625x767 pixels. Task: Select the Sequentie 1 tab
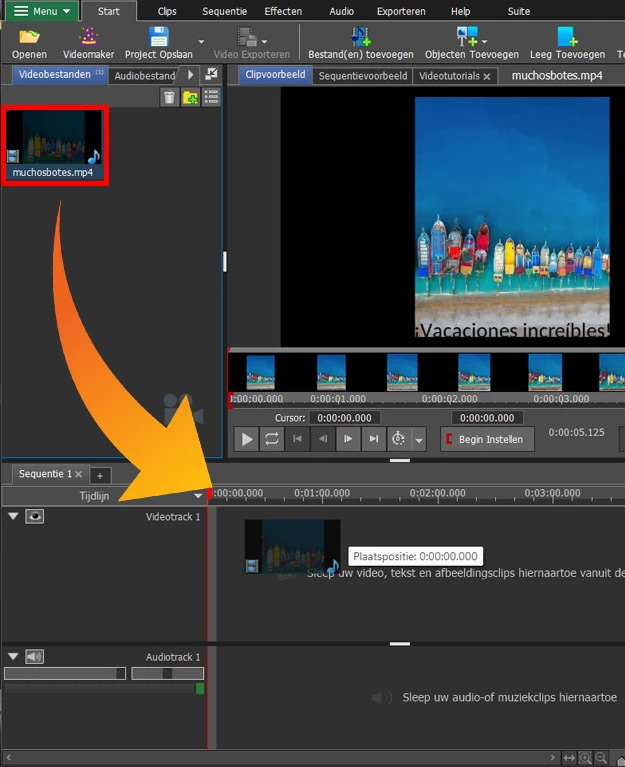pos(45,474)
